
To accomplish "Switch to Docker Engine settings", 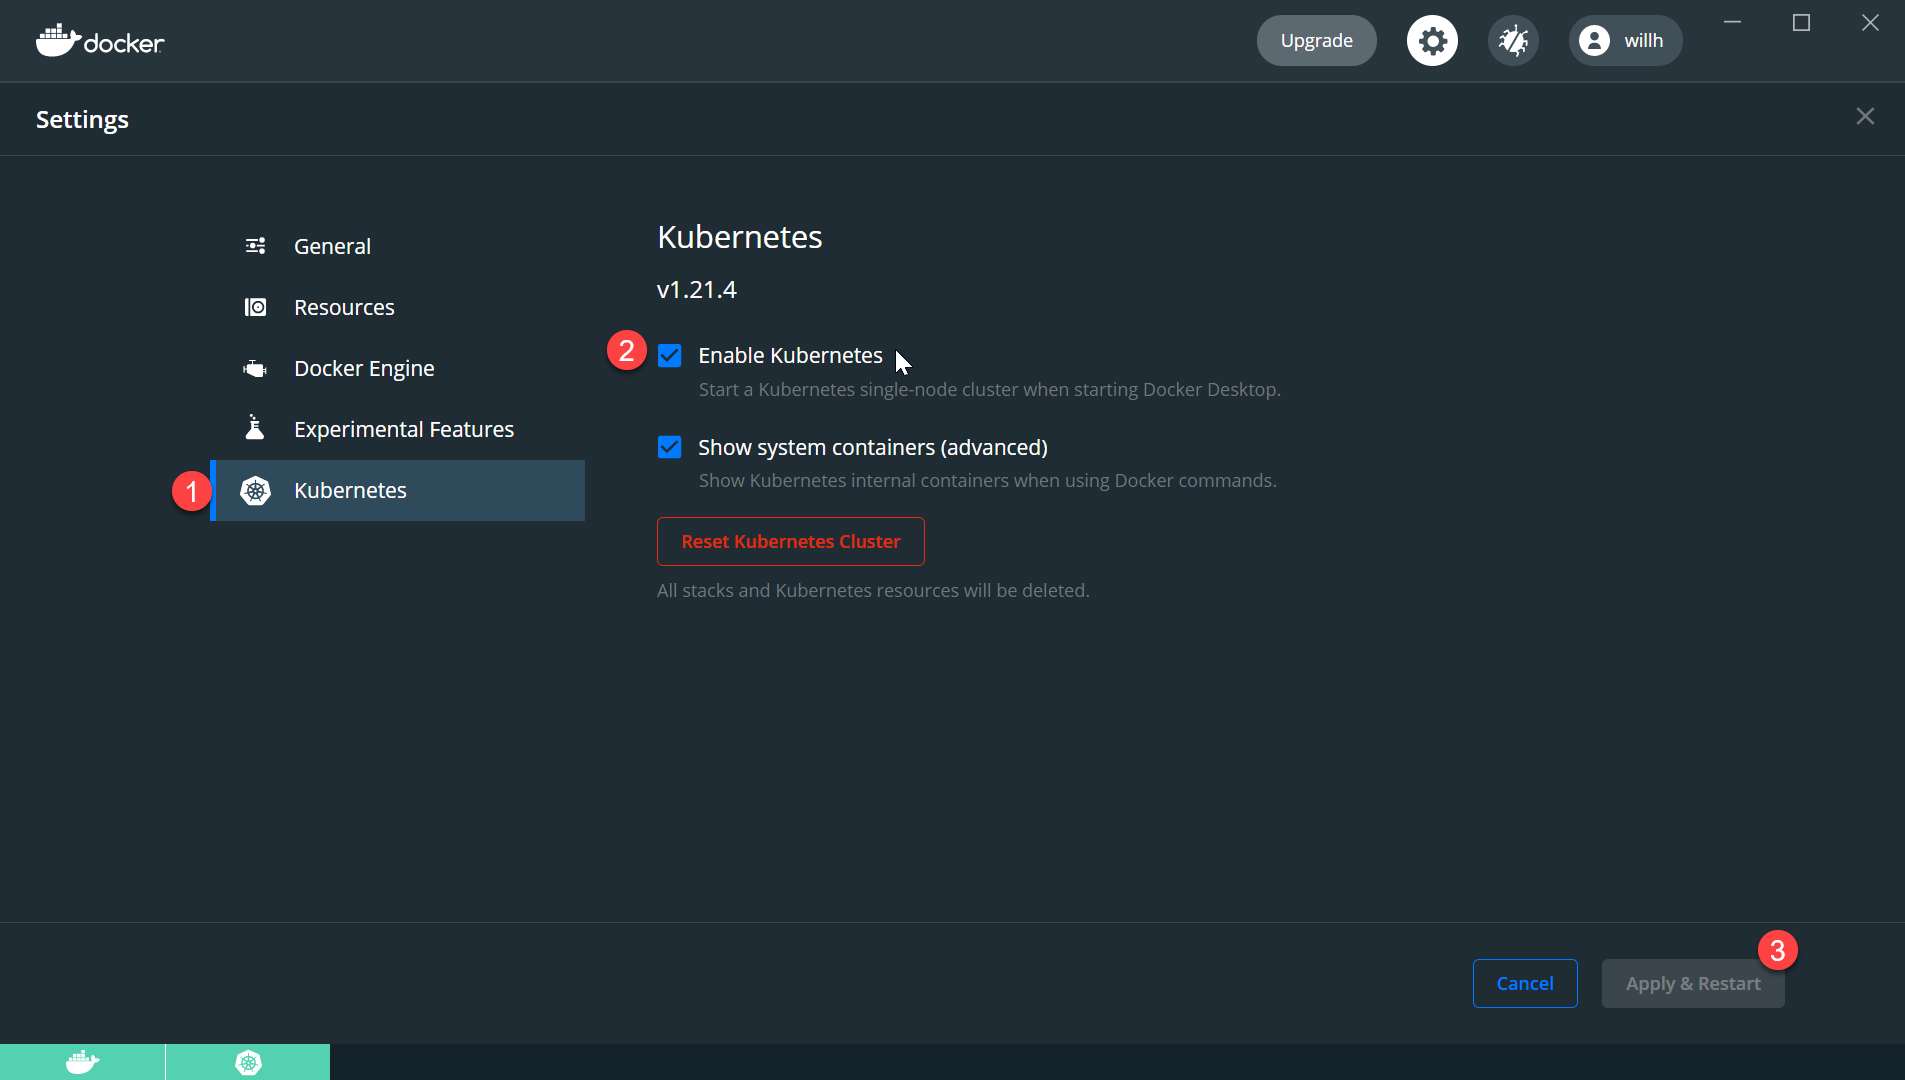I will [x=398, y=368].
